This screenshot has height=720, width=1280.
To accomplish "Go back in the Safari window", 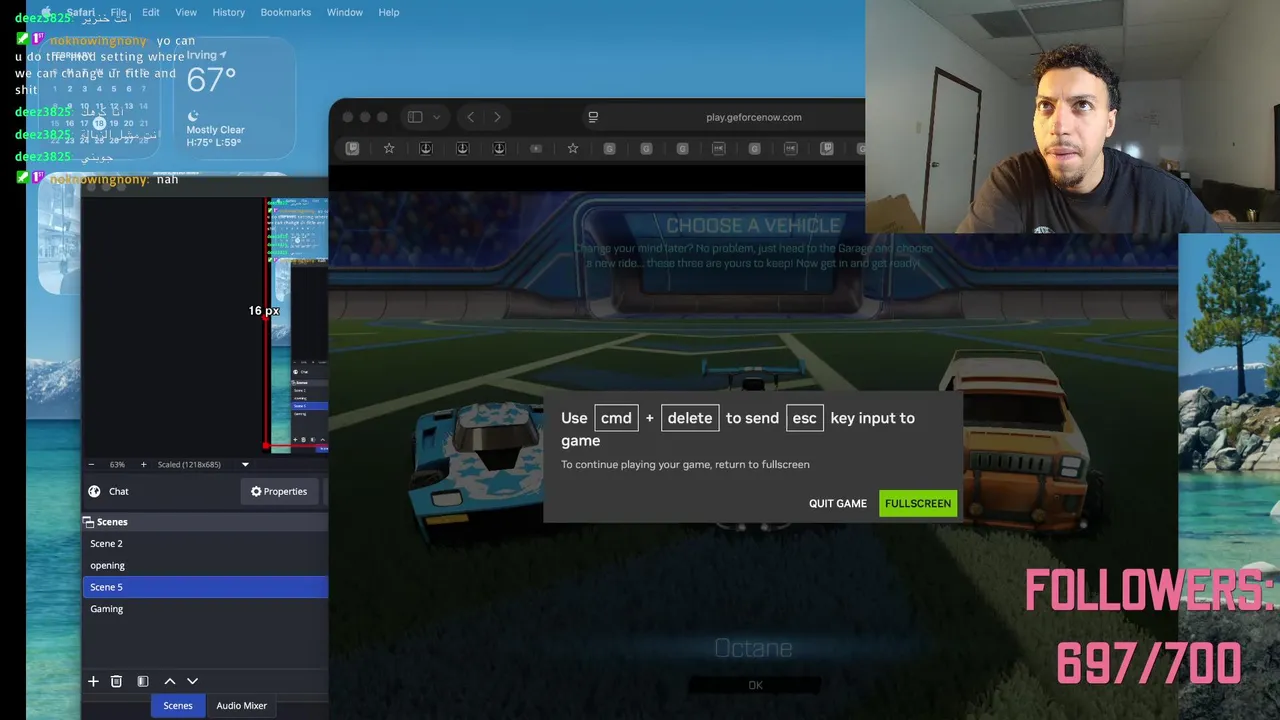I will pyautogui.click(x=471, y=117).
